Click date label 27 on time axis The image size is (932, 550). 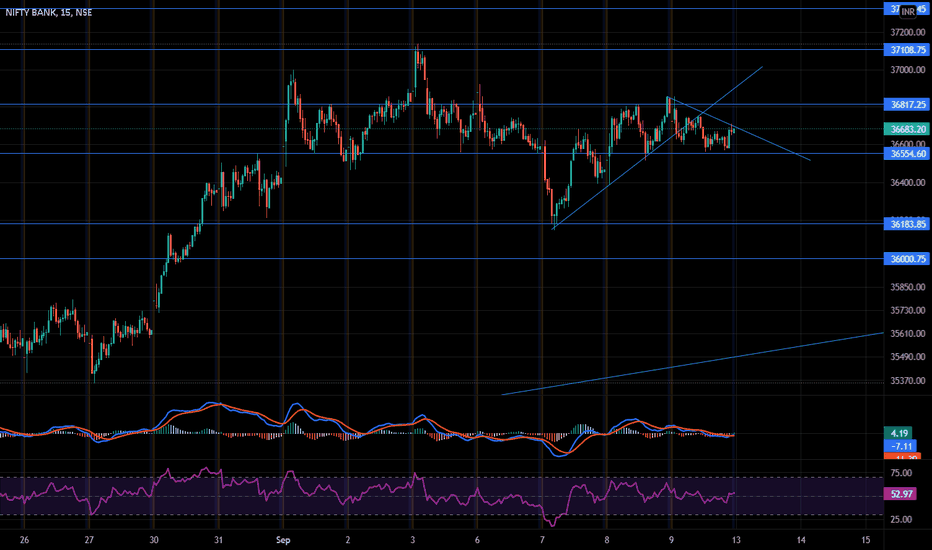tap(89, 540)
